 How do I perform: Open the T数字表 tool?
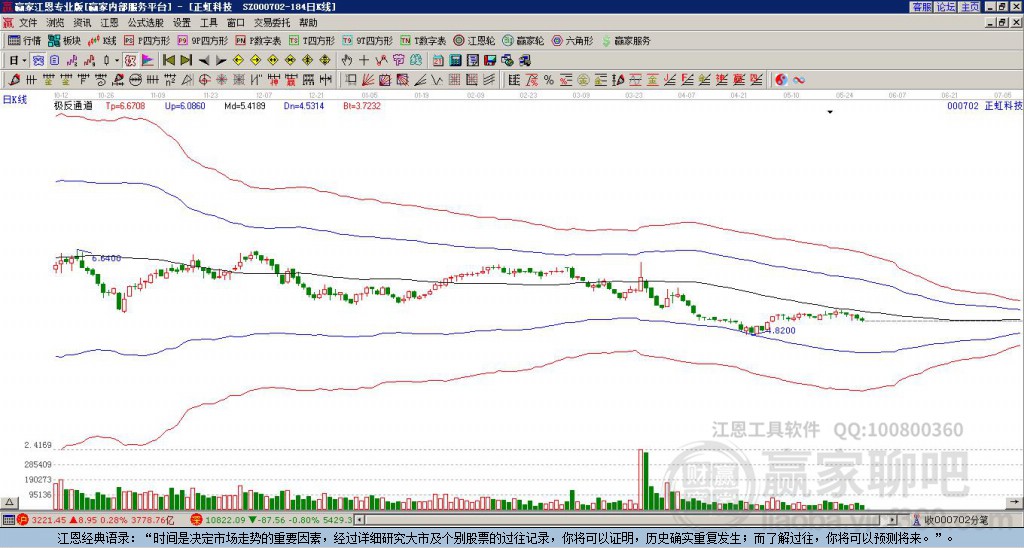tap(423, 40)
